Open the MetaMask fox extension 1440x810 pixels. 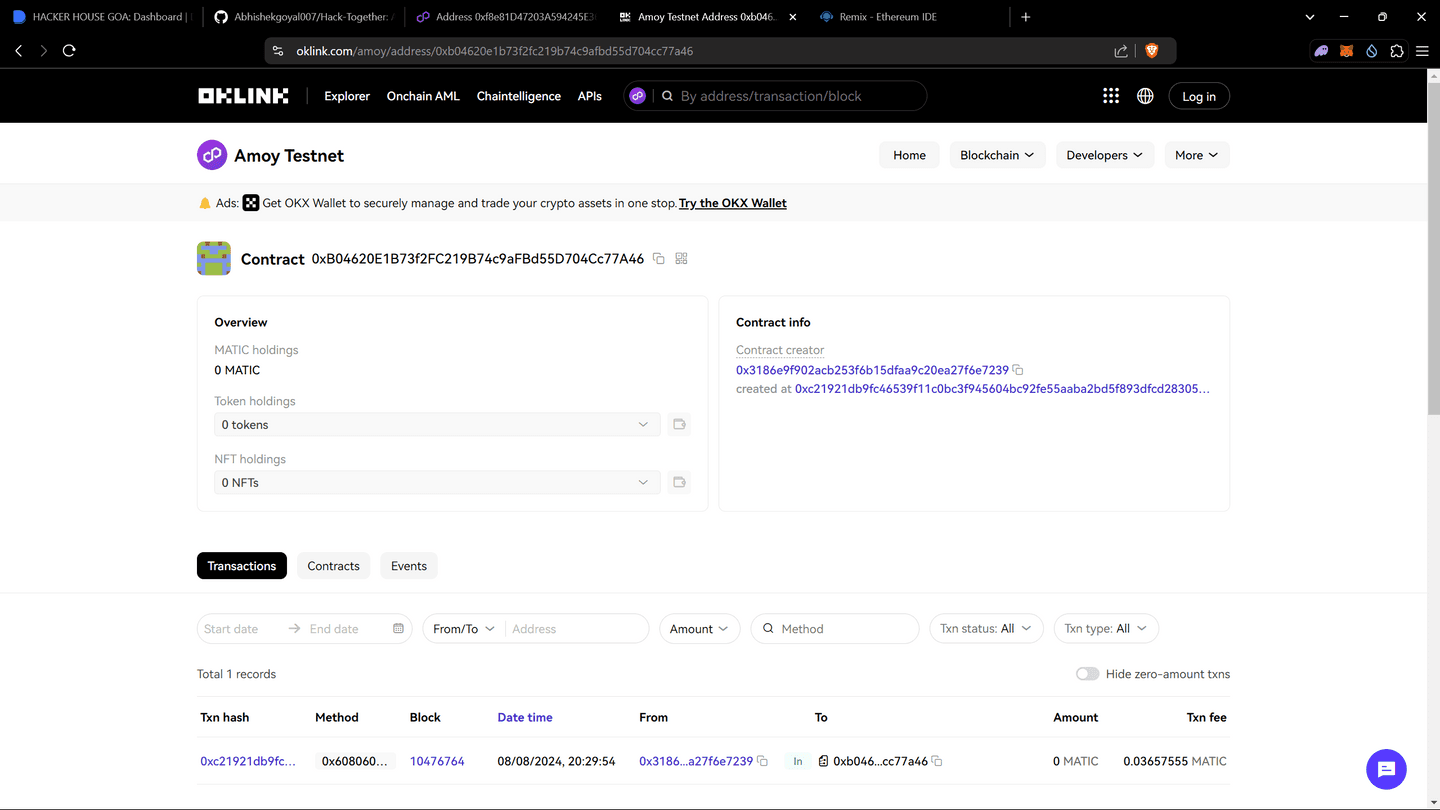coord(1347,50)
